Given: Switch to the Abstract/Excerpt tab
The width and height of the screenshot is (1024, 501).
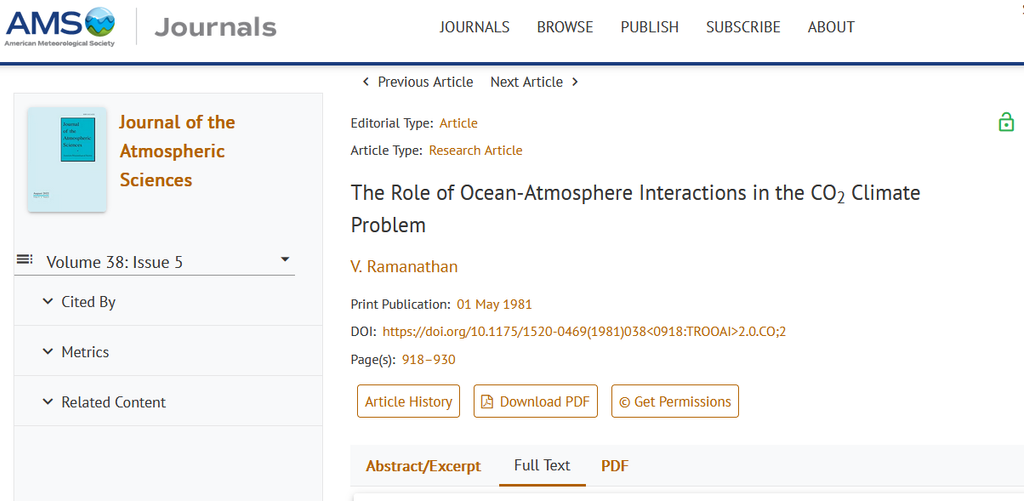Looking at the screenshot, I should (423, 466).
